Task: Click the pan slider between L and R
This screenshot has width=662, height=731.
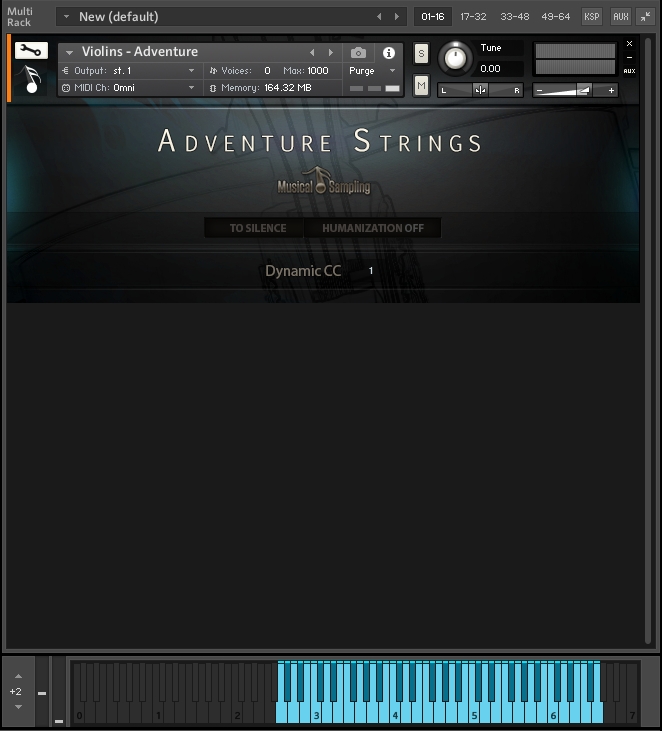Action: [480, 90]
